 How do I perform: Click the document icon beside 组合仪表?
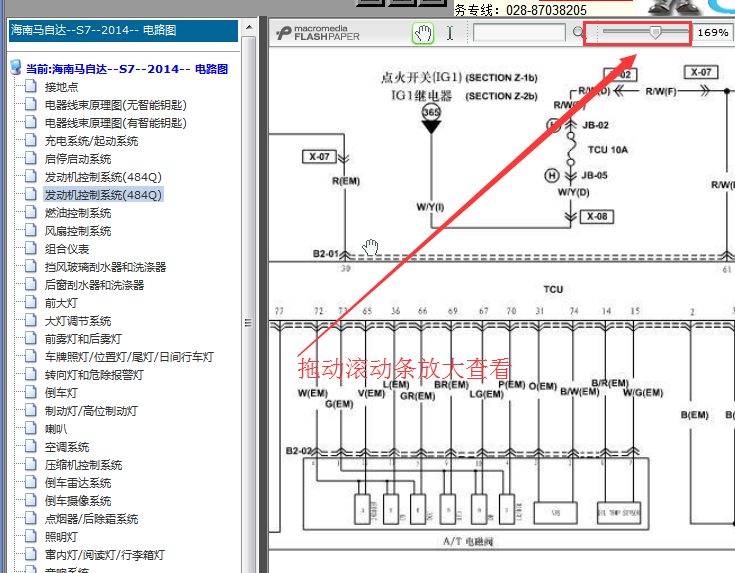click(31, 249)
